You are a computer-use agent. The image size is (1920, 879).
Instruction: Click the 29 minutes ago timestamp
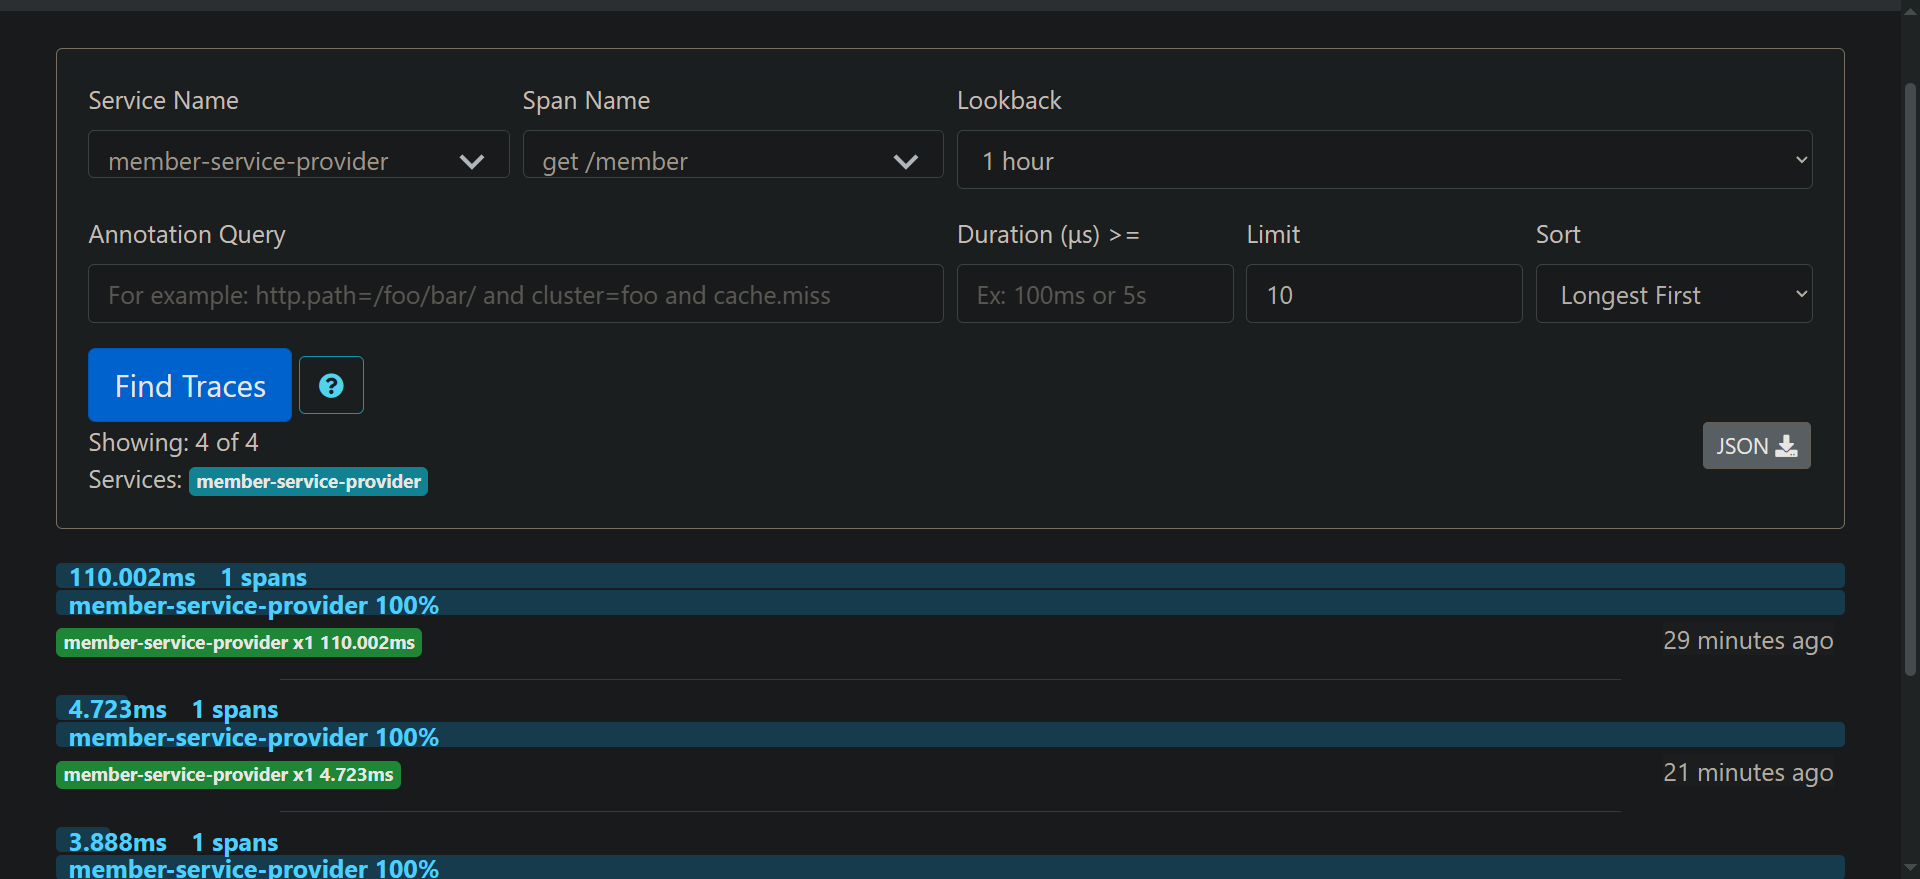(1747, 641)
